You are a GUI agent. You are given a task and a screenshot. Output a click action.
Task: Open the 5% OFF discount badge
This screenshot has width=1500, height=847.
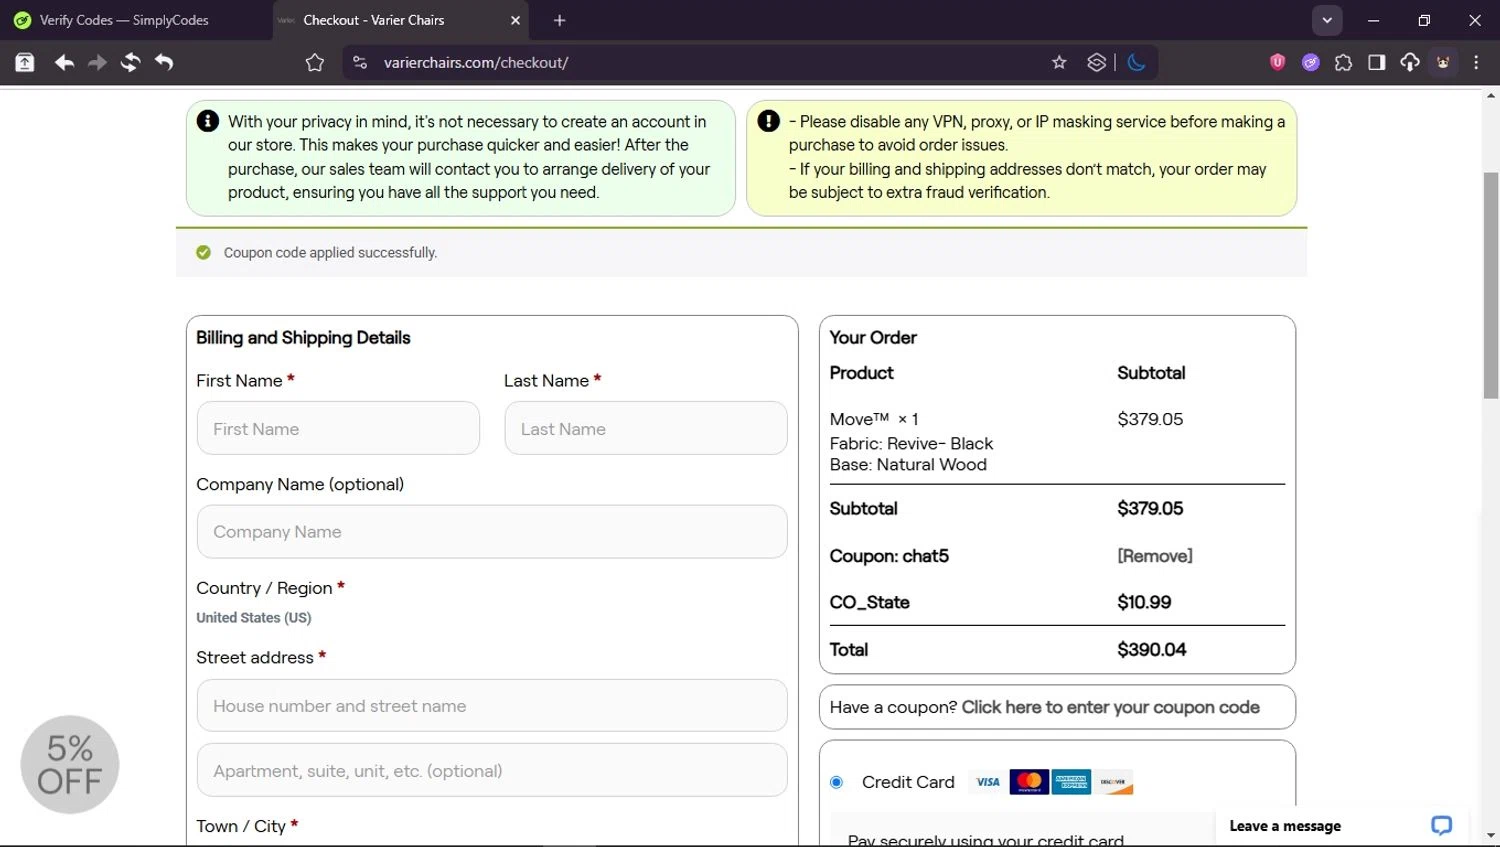click(70, 765)
